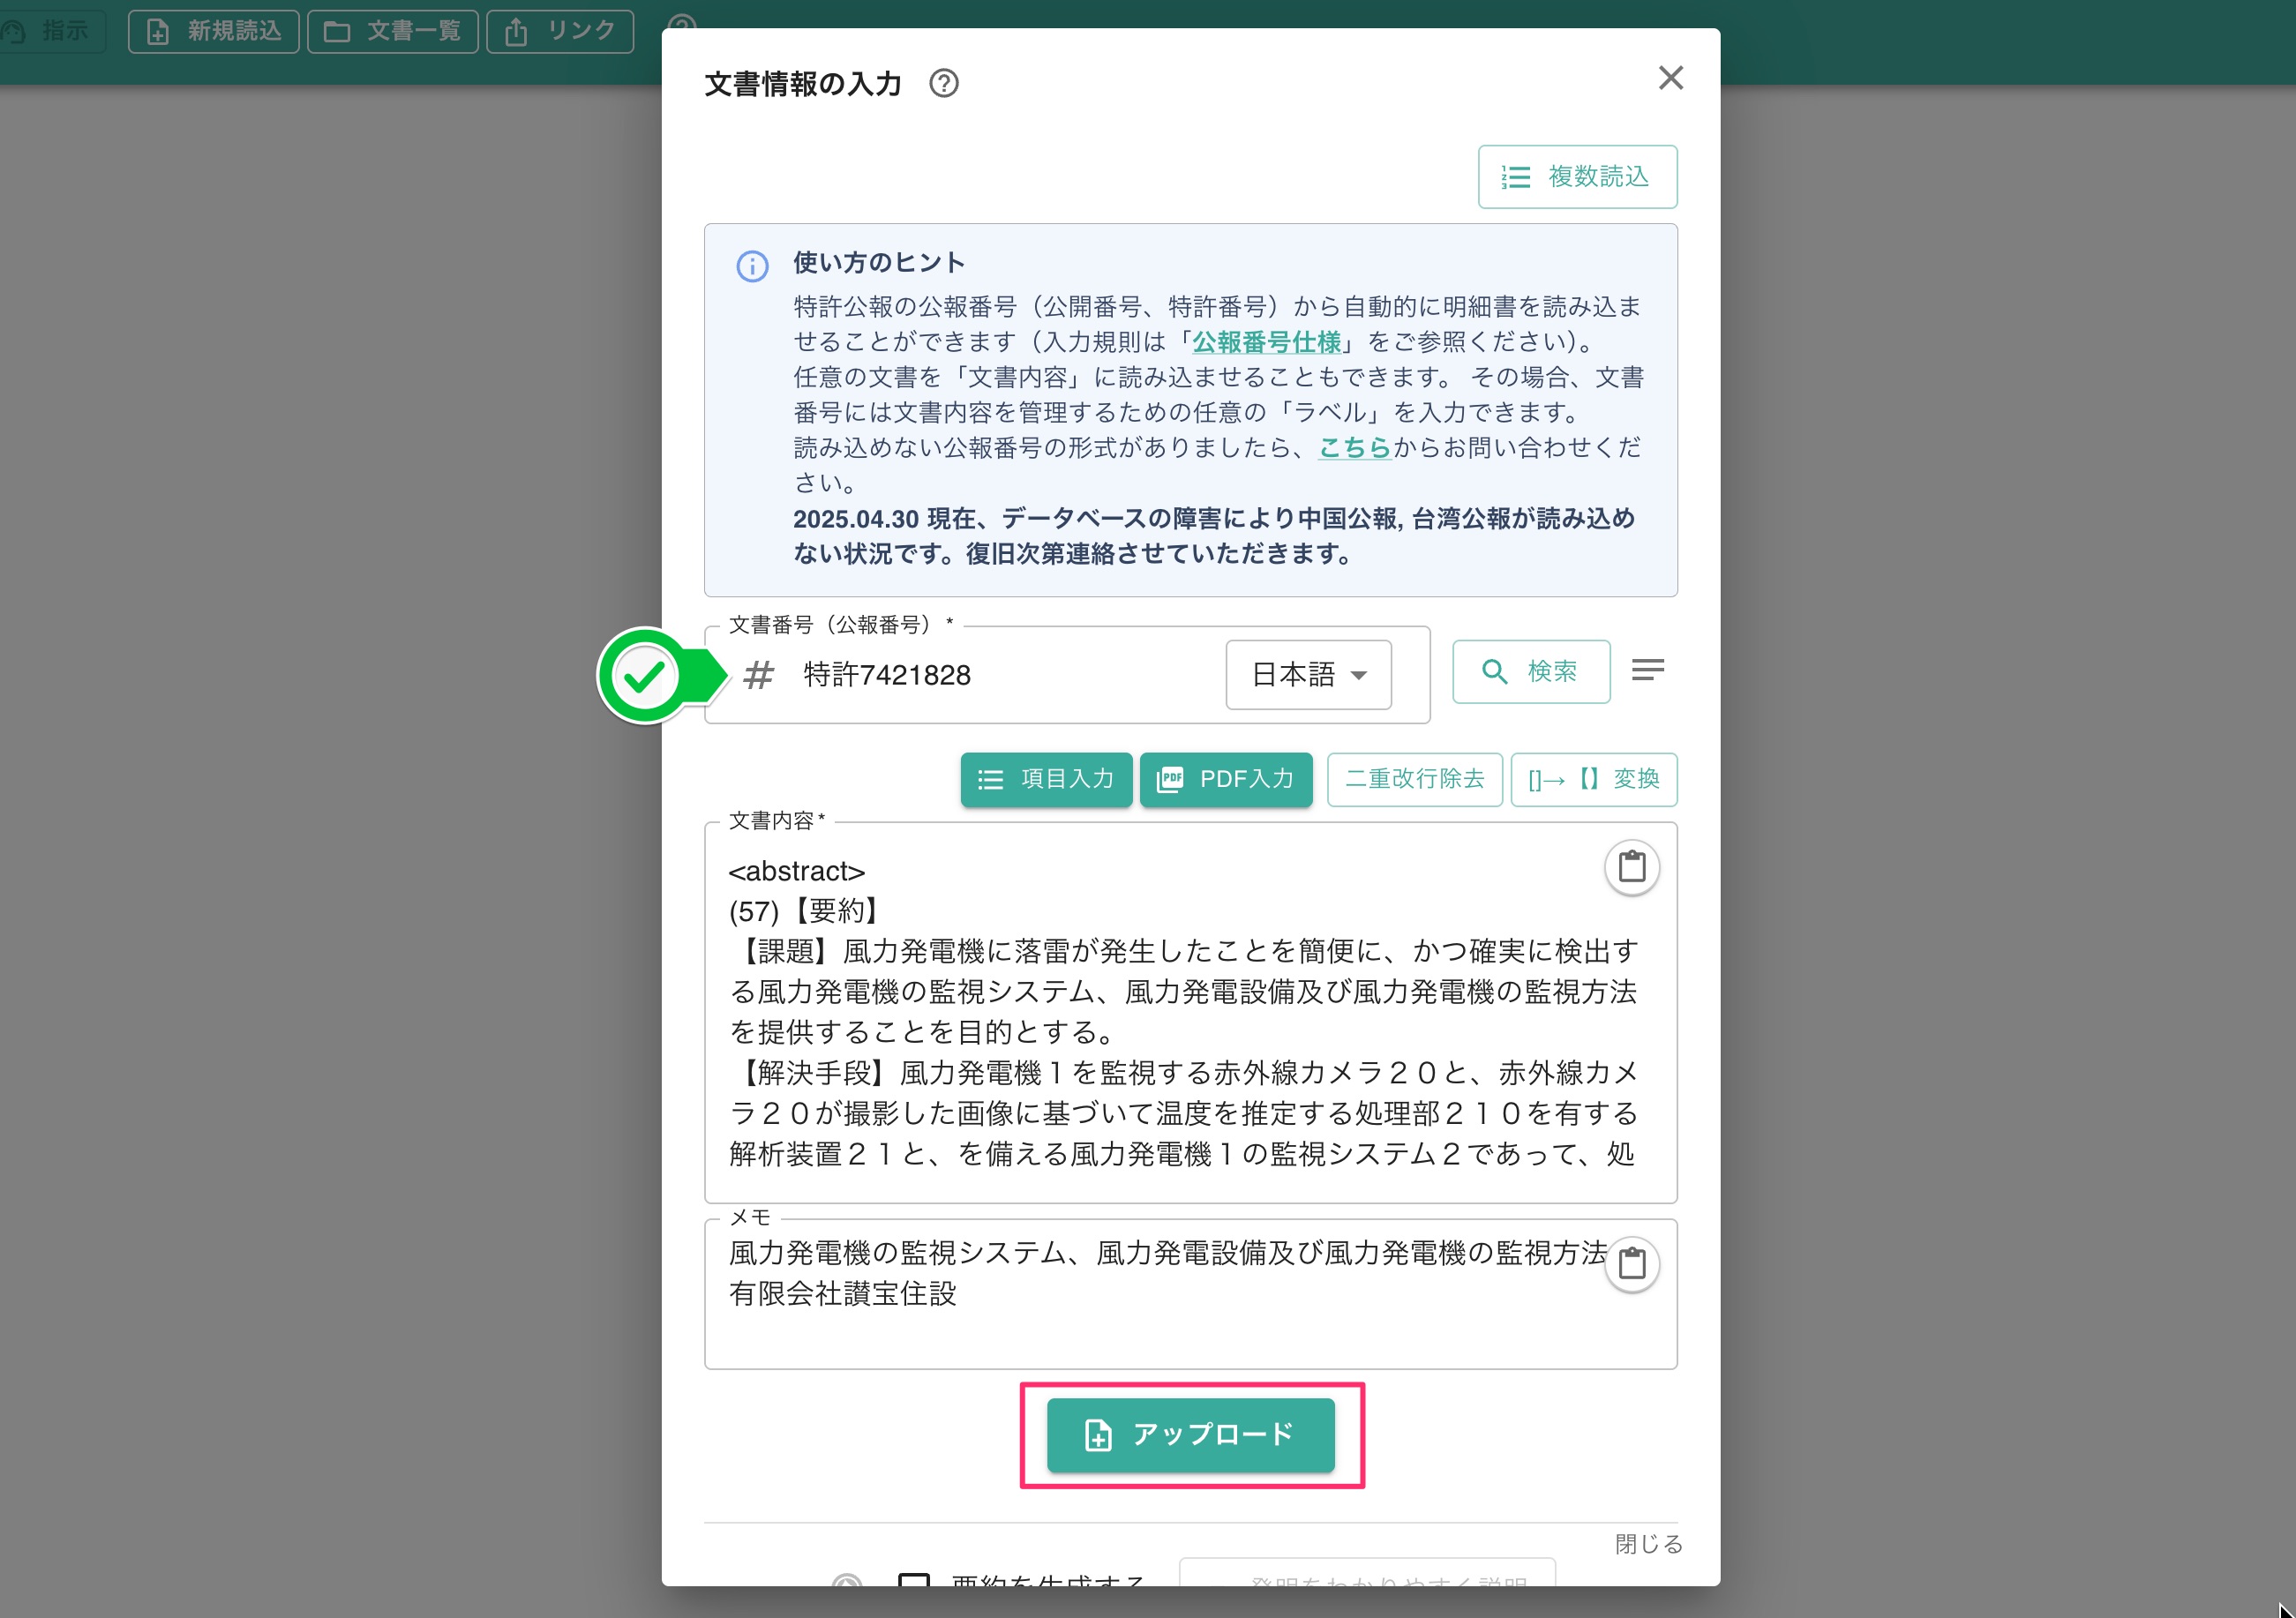
Task: Click the hash icon in 文書番号 field
Action: pos(758,675)
